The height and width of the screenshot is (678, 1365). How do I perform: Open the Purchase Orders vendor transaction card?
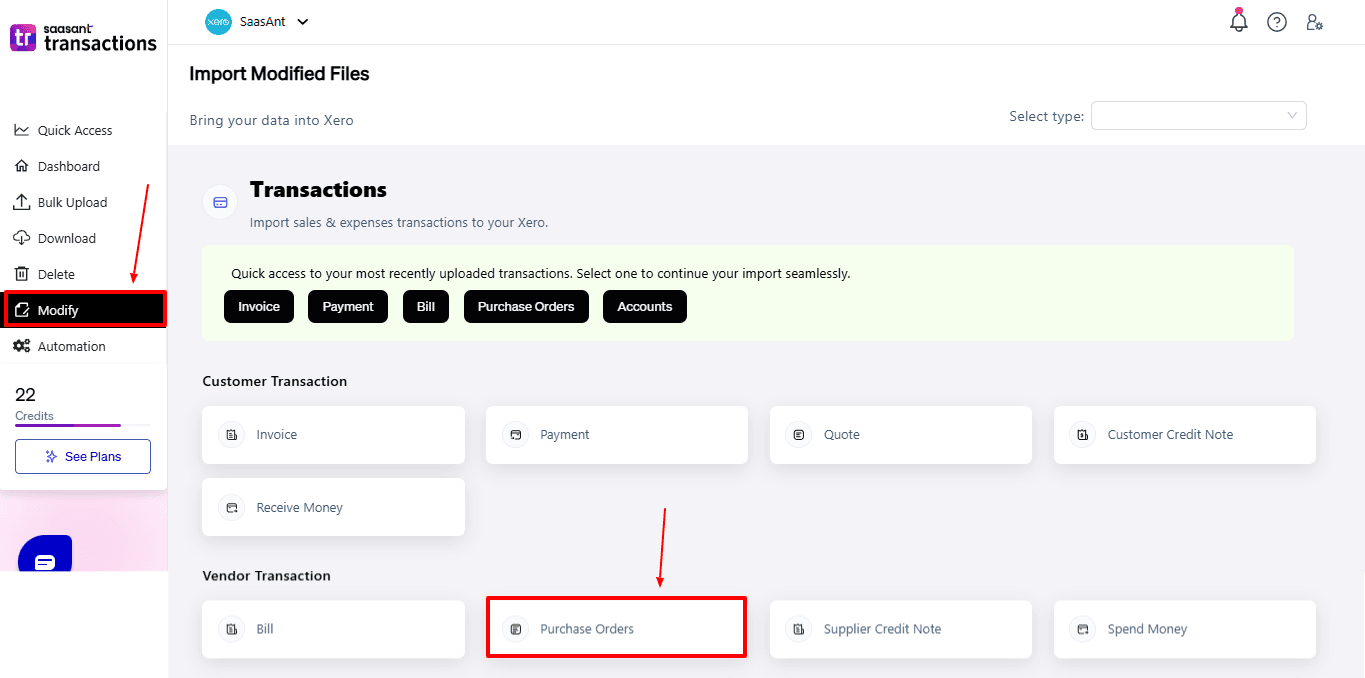[616, 628]
